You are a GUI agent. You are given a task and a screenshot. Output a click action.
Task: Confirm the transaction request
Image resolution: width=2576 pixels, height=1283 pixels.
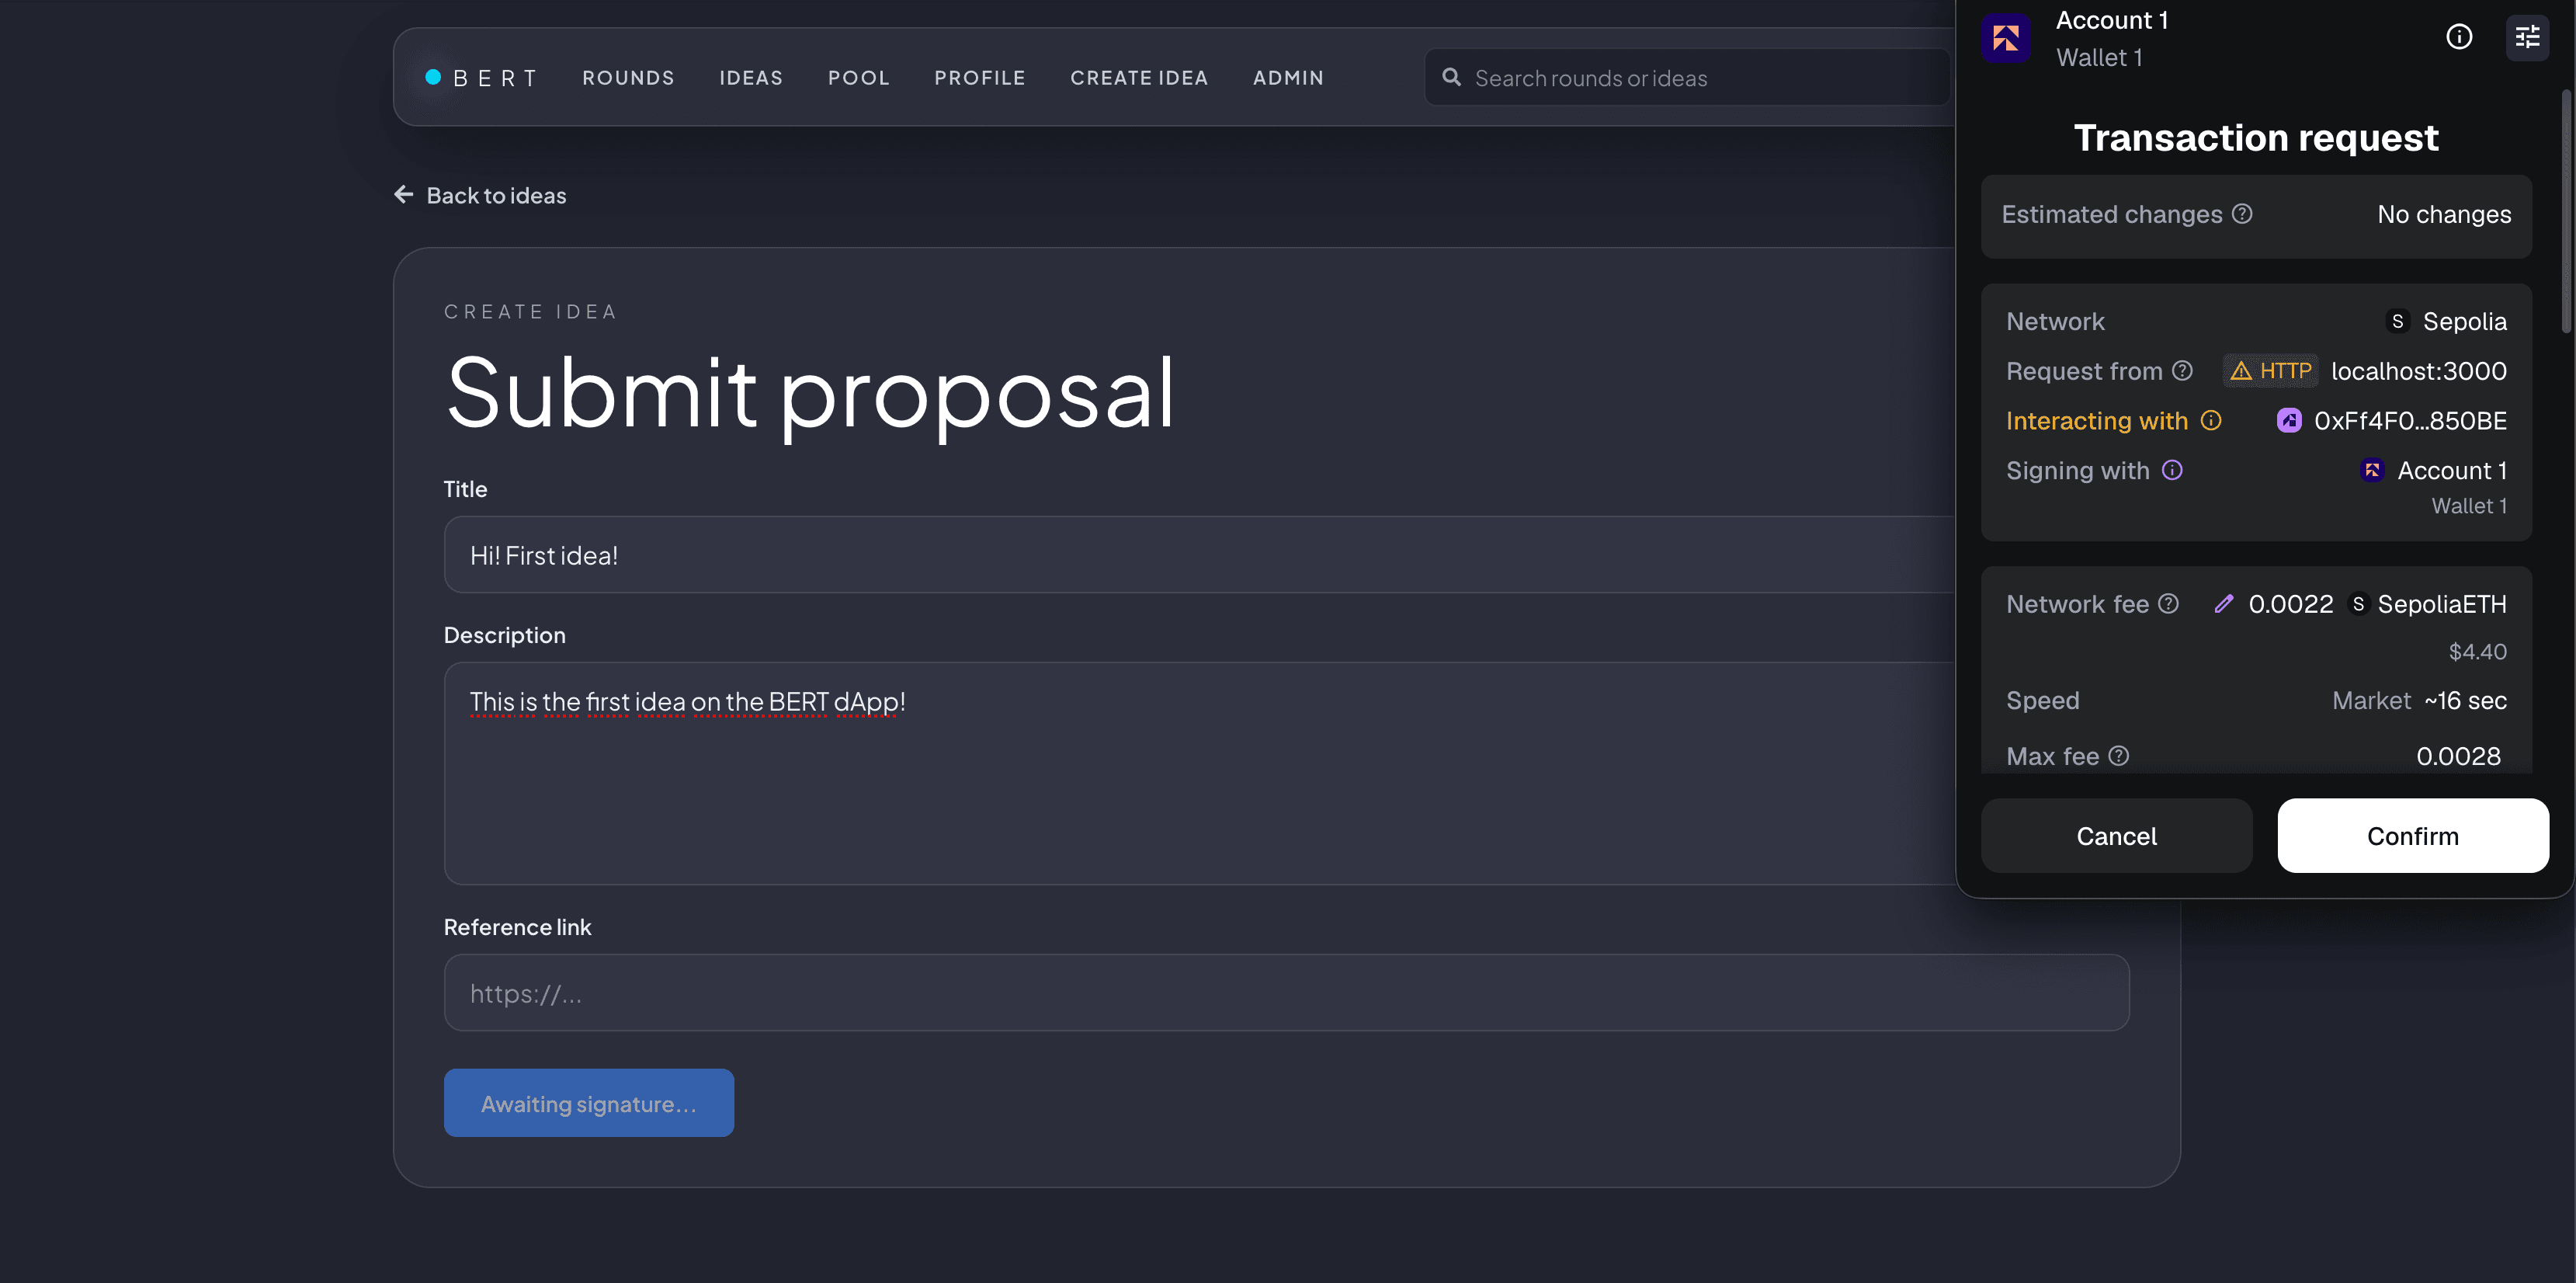pyautogui.click(x=2412, y=836)
